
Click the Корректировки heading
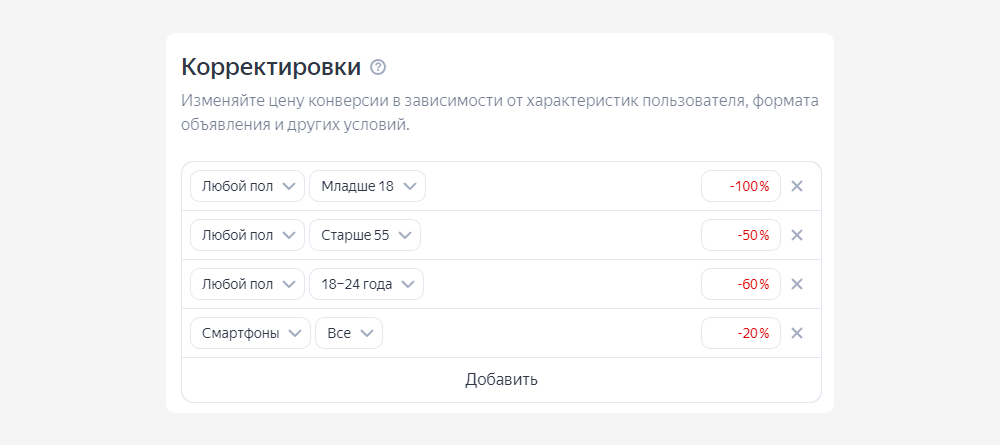tap(271, 68)
